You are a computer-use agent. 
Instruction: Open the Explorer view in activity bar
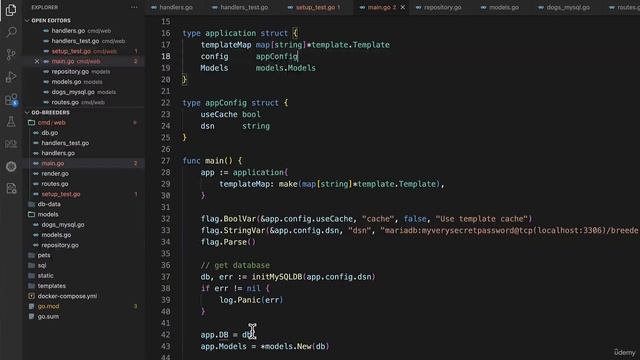click(x=11, y=9)
